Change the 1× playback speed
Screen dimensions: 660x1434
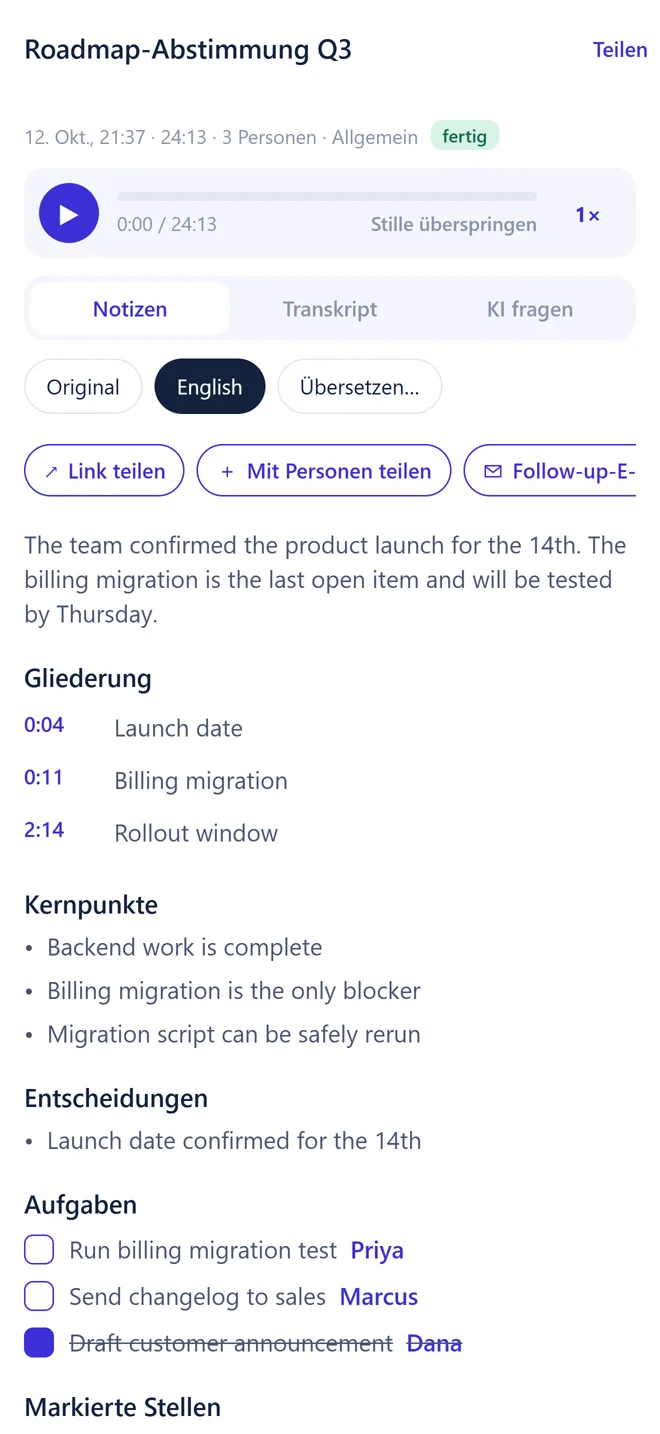588,215
